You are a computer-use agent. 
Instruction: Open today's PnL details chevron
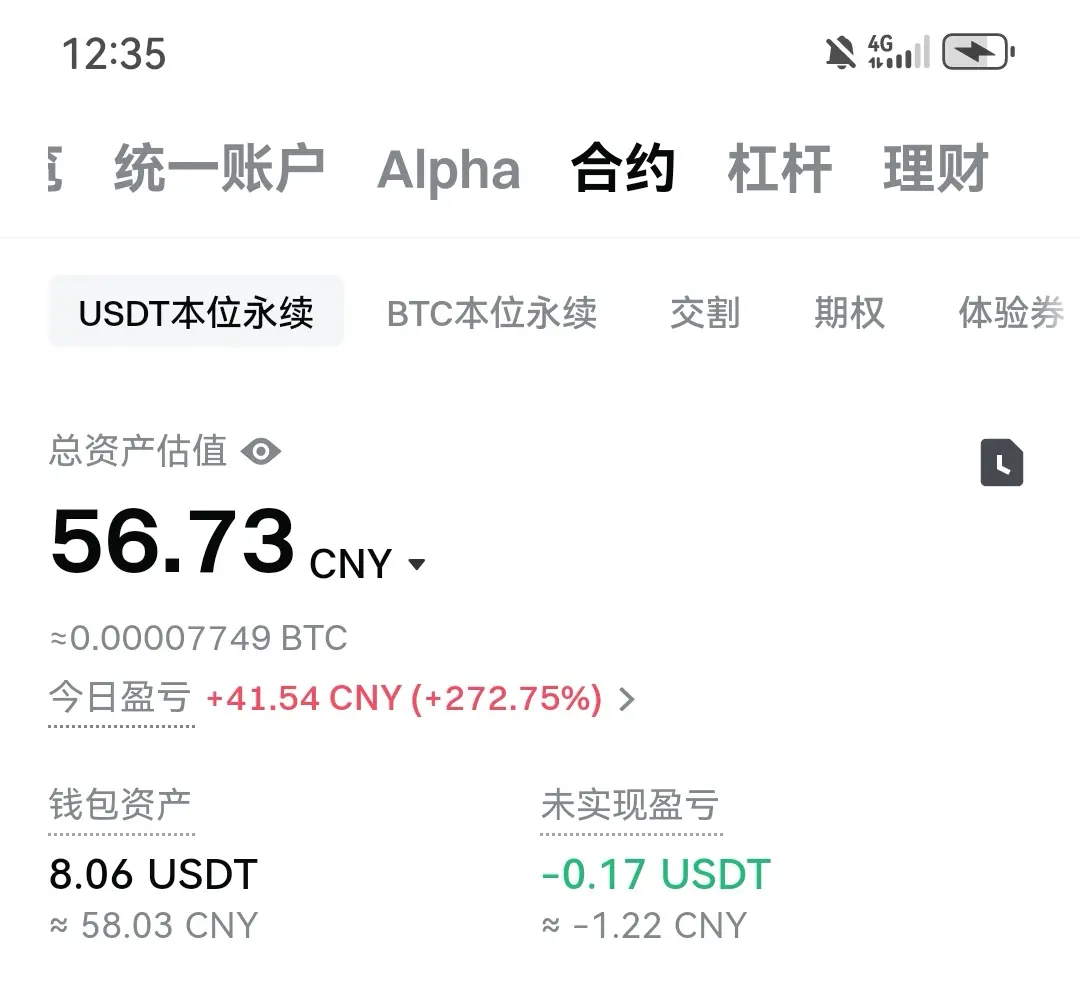(x=627, y=699)
